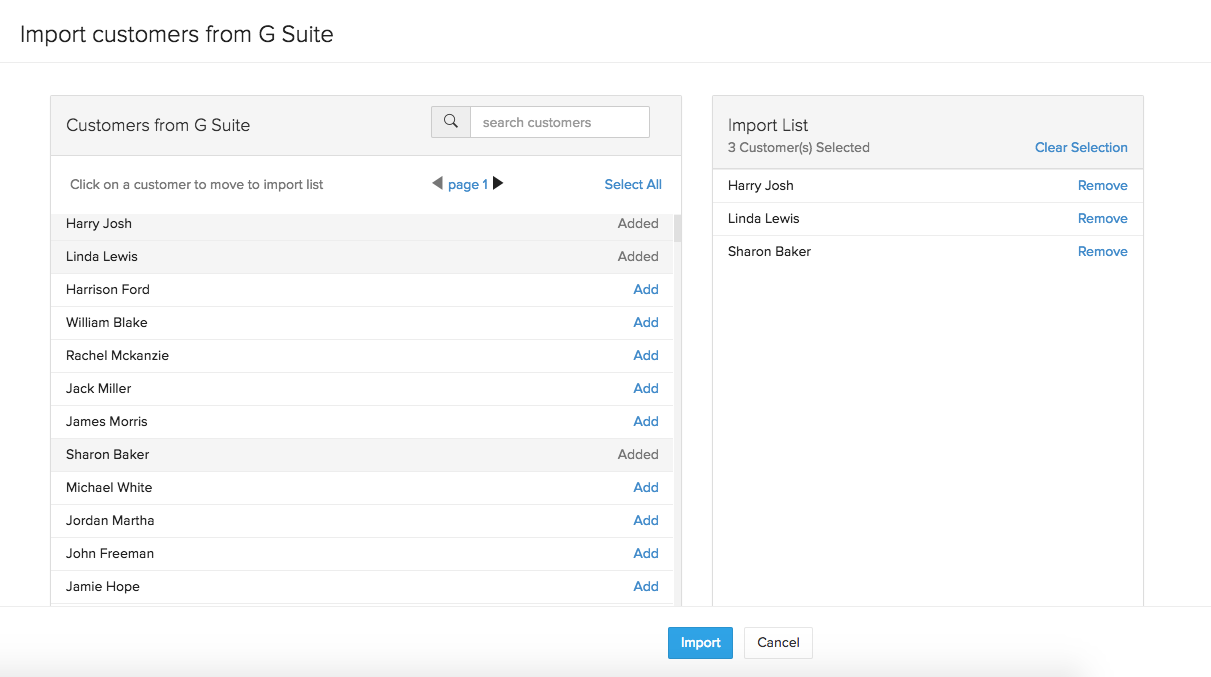The width and height of the screenshot is (1211, 677).
Task: Remove Harry Josh from the Import List
Action: click(1102, 185)
